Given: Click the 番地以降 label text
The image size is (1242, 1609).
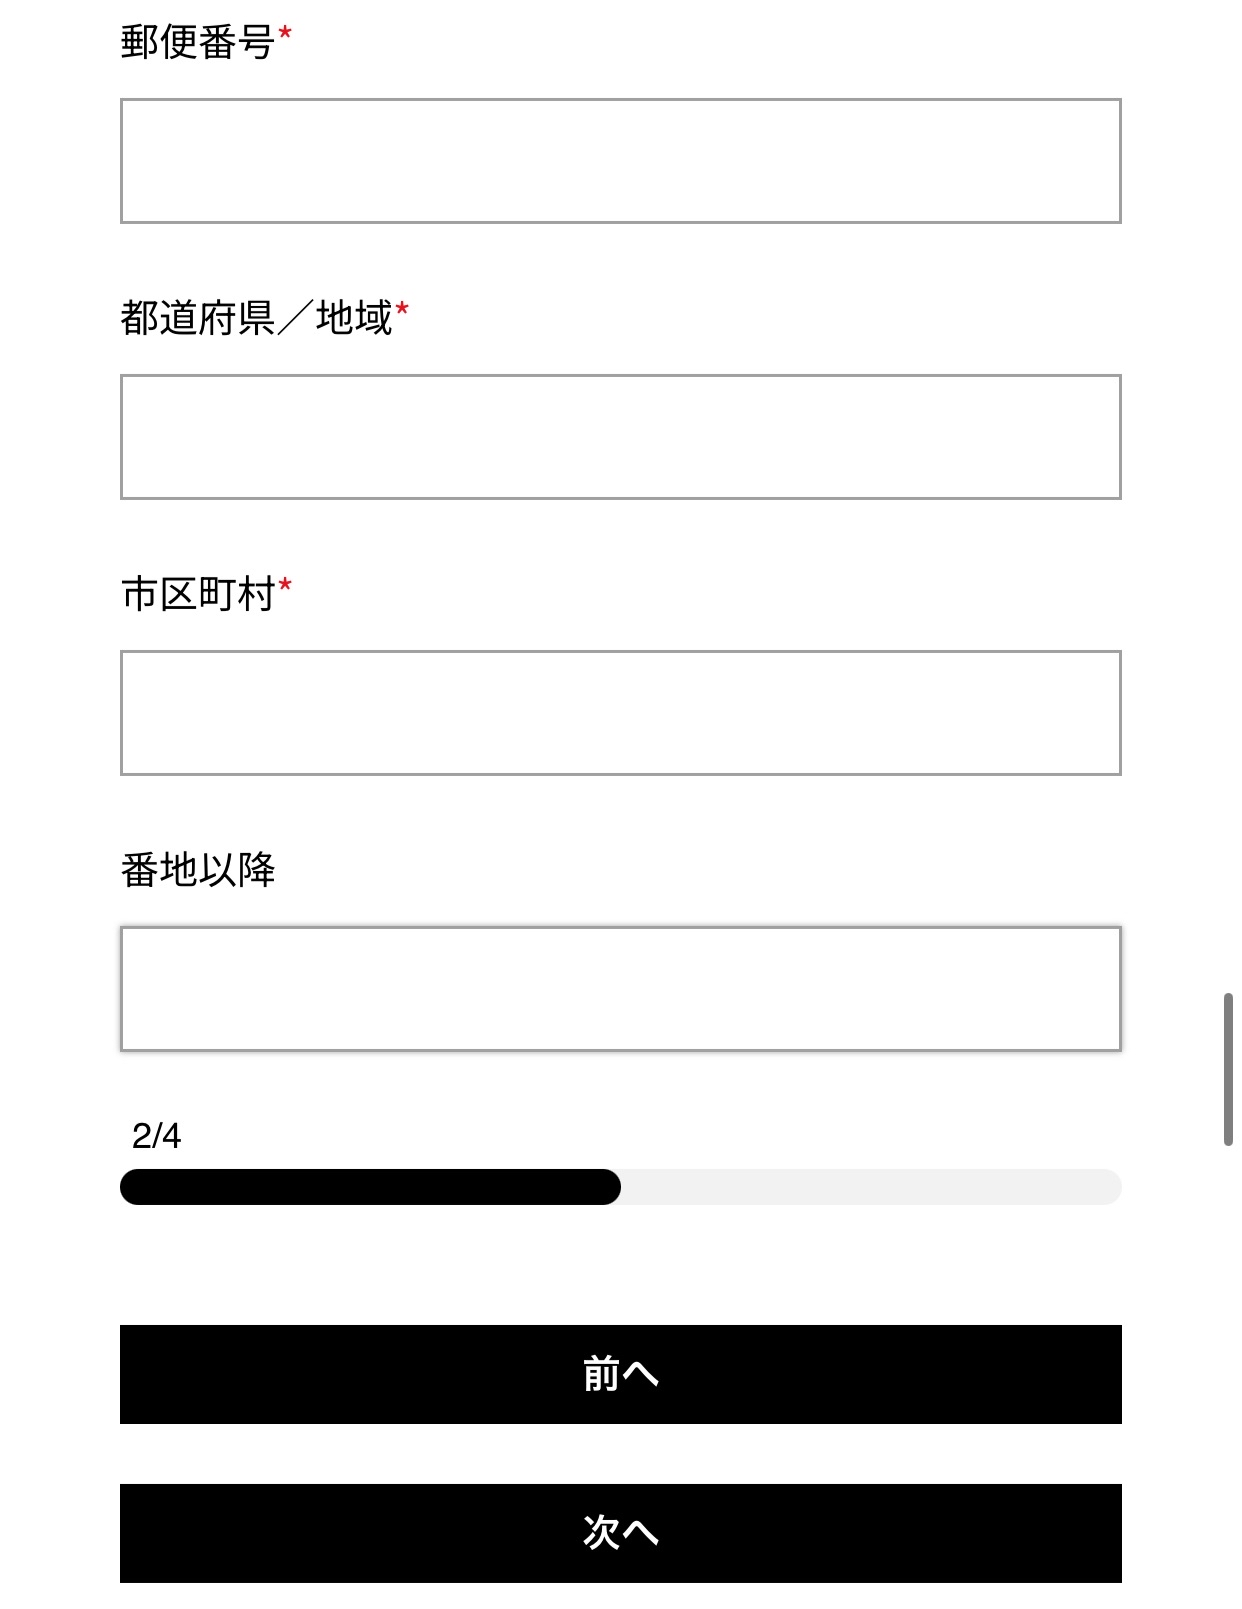Looking at the screenshot, I should coord(197,870).
